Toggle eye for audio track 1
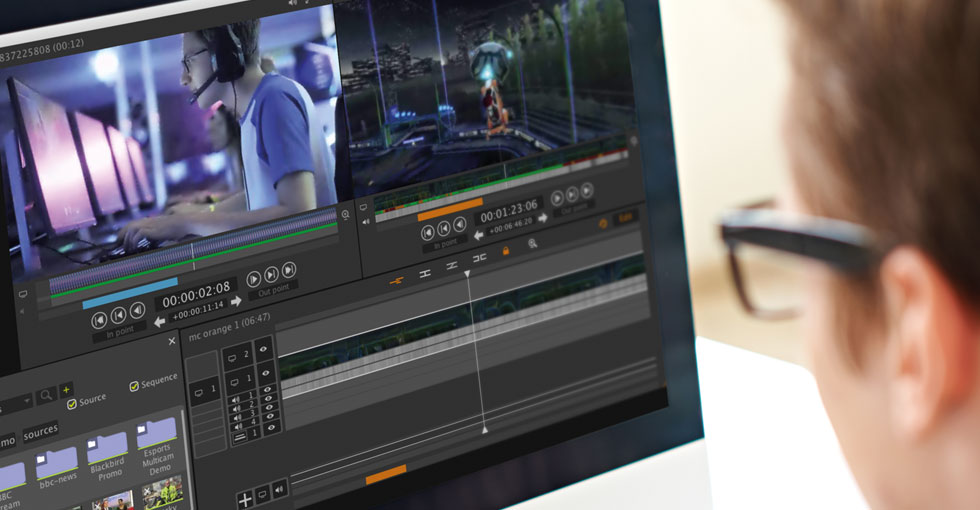980x510 pixels. click(268, 389)
